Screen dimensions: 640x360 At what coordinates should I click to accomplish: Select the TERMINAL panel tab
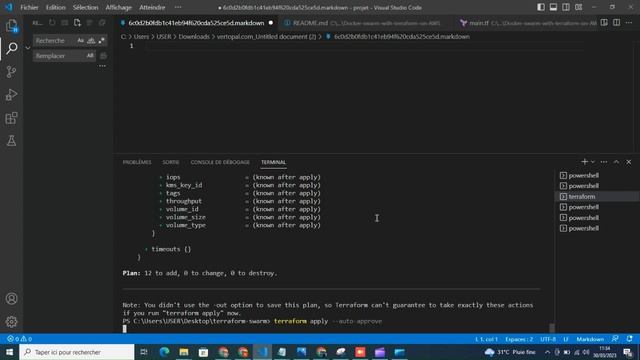pyautogui.click(x=273, y=162)
